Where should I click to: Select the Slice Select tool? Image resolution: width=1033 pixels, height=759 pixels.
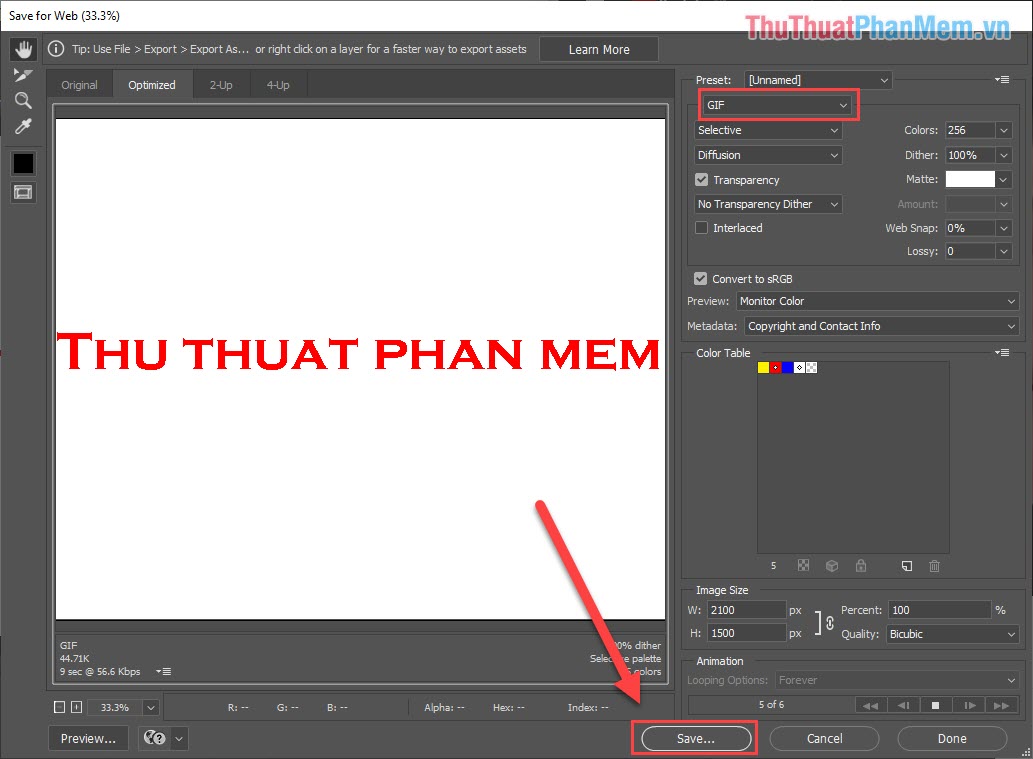point(23,74)
